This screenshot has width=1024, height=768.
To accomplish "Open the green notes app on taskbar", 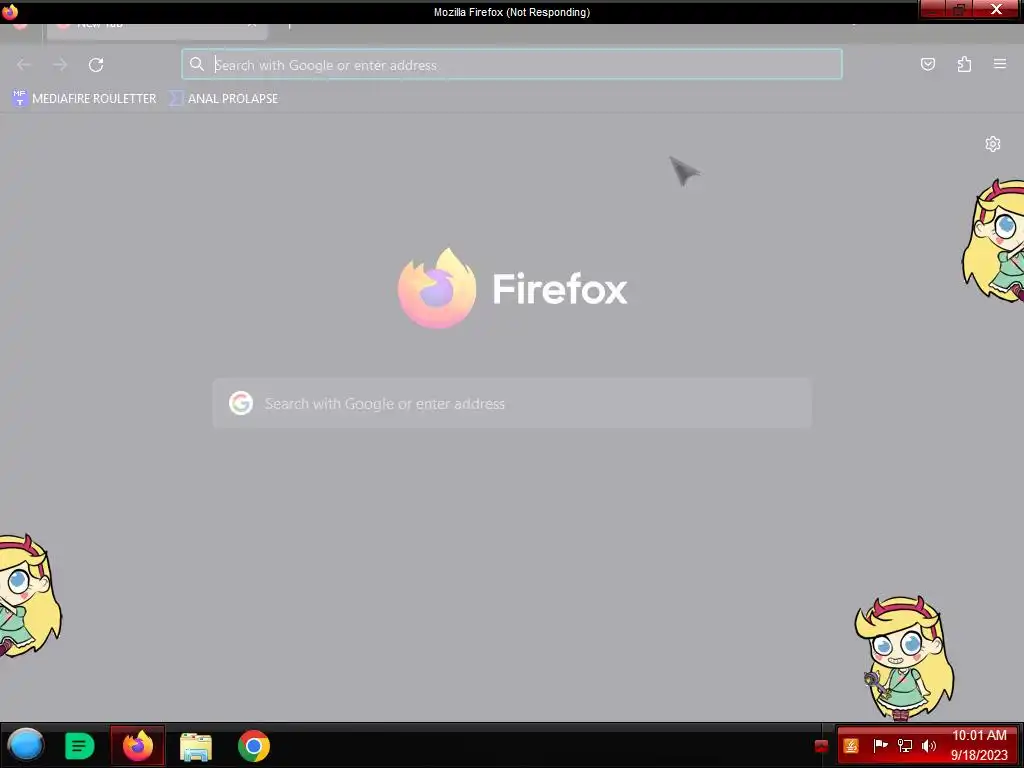I will tap(80, 746).
